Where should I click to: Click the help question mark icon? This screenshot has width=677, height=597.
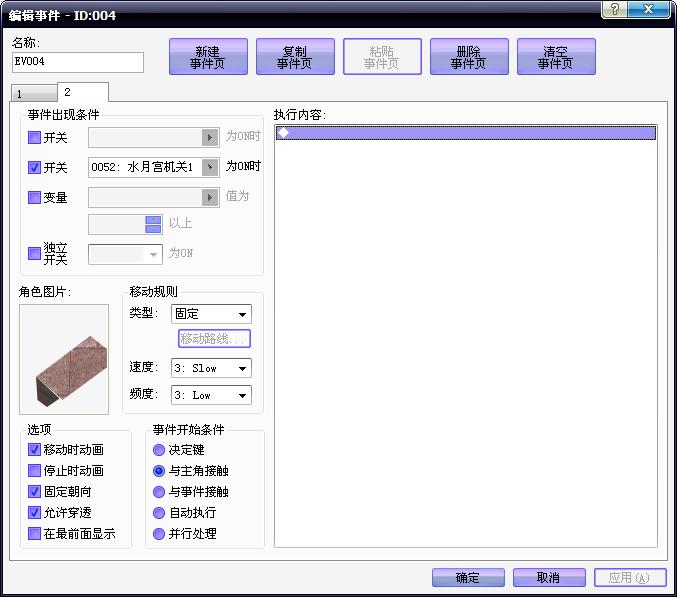pyautogui.click(x=614, y=9)
